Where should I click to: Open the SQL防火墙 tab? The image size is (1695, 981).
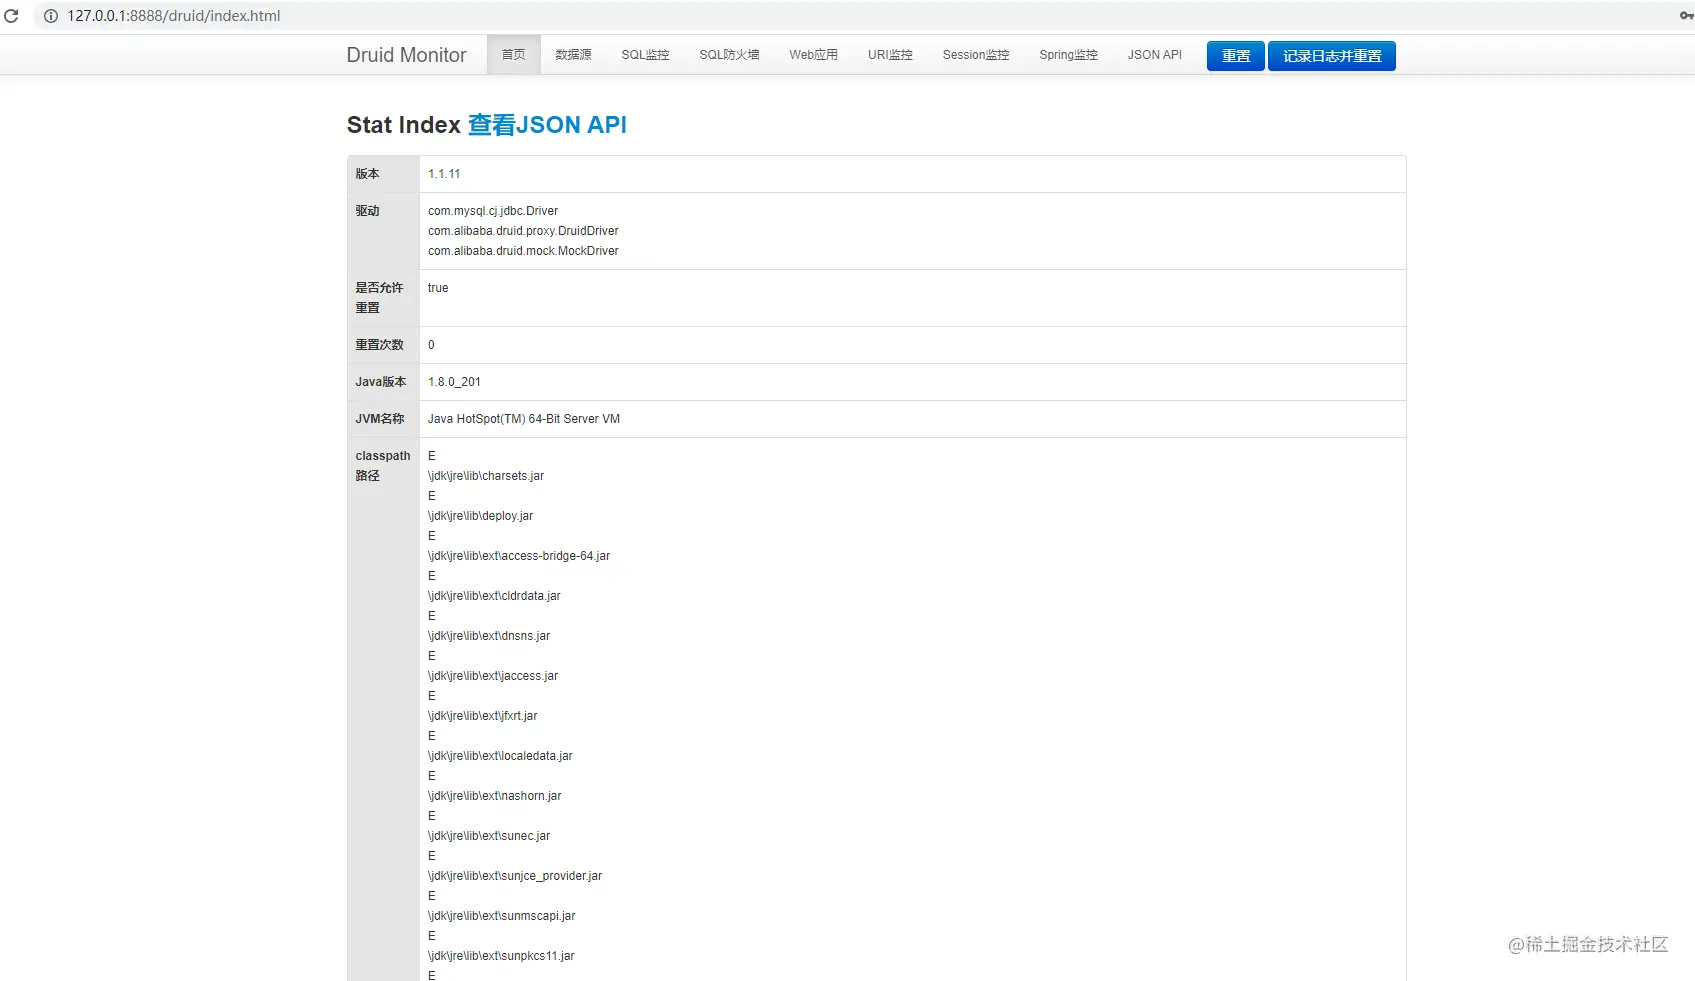729,55
